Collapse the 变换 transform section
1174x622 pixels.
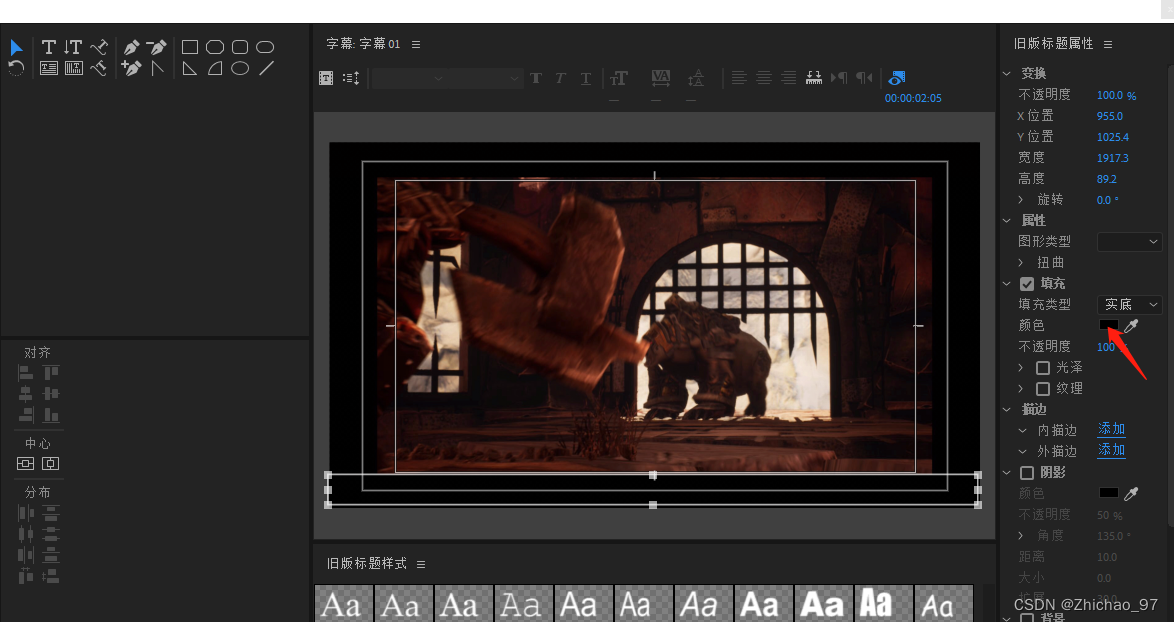(x=1007, y=73)
